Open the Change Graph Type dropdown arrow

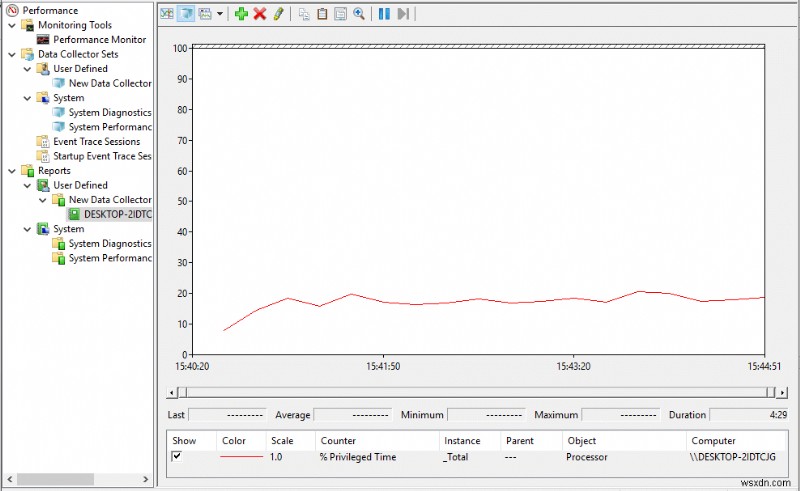click(219, 15)
